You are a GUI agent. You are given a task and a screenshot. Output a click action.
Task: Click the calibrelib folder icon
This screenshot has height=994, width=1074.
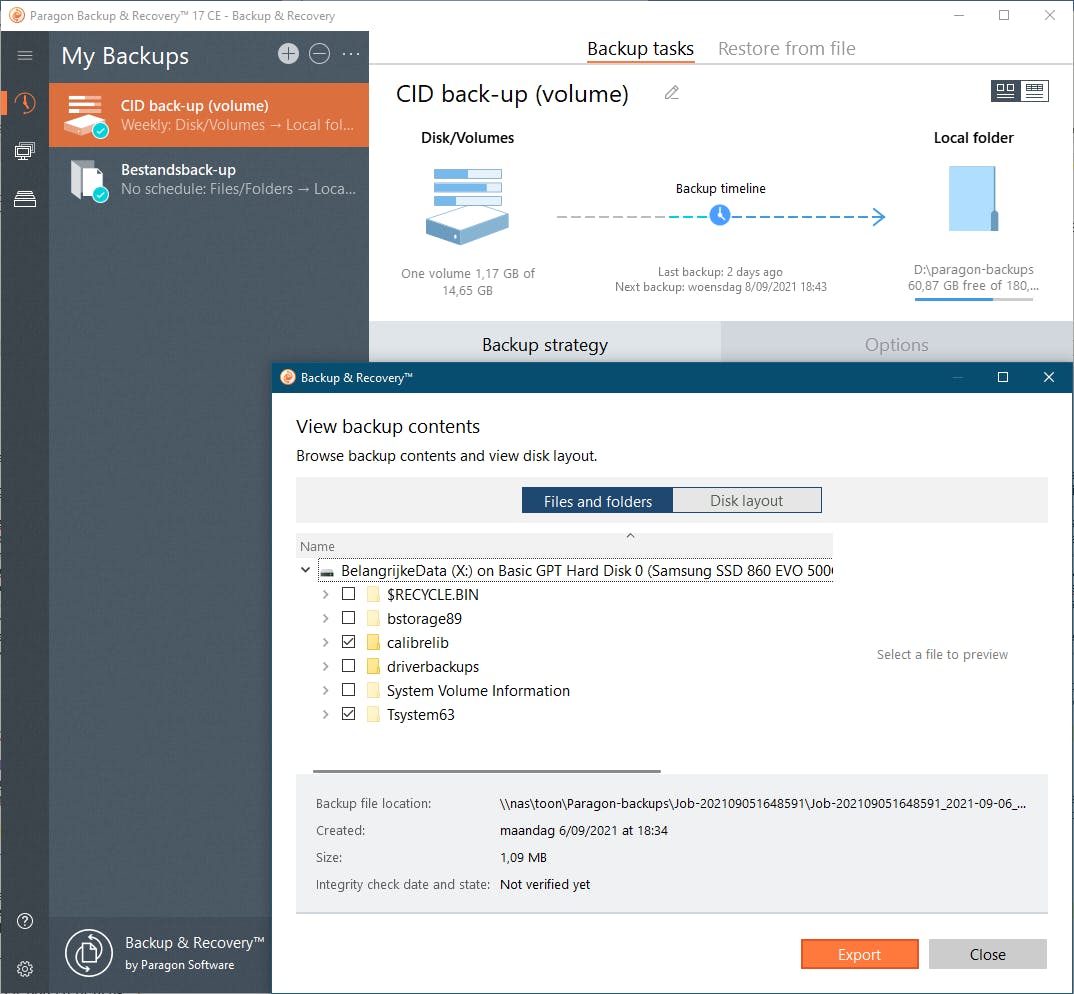click(373, 643)
